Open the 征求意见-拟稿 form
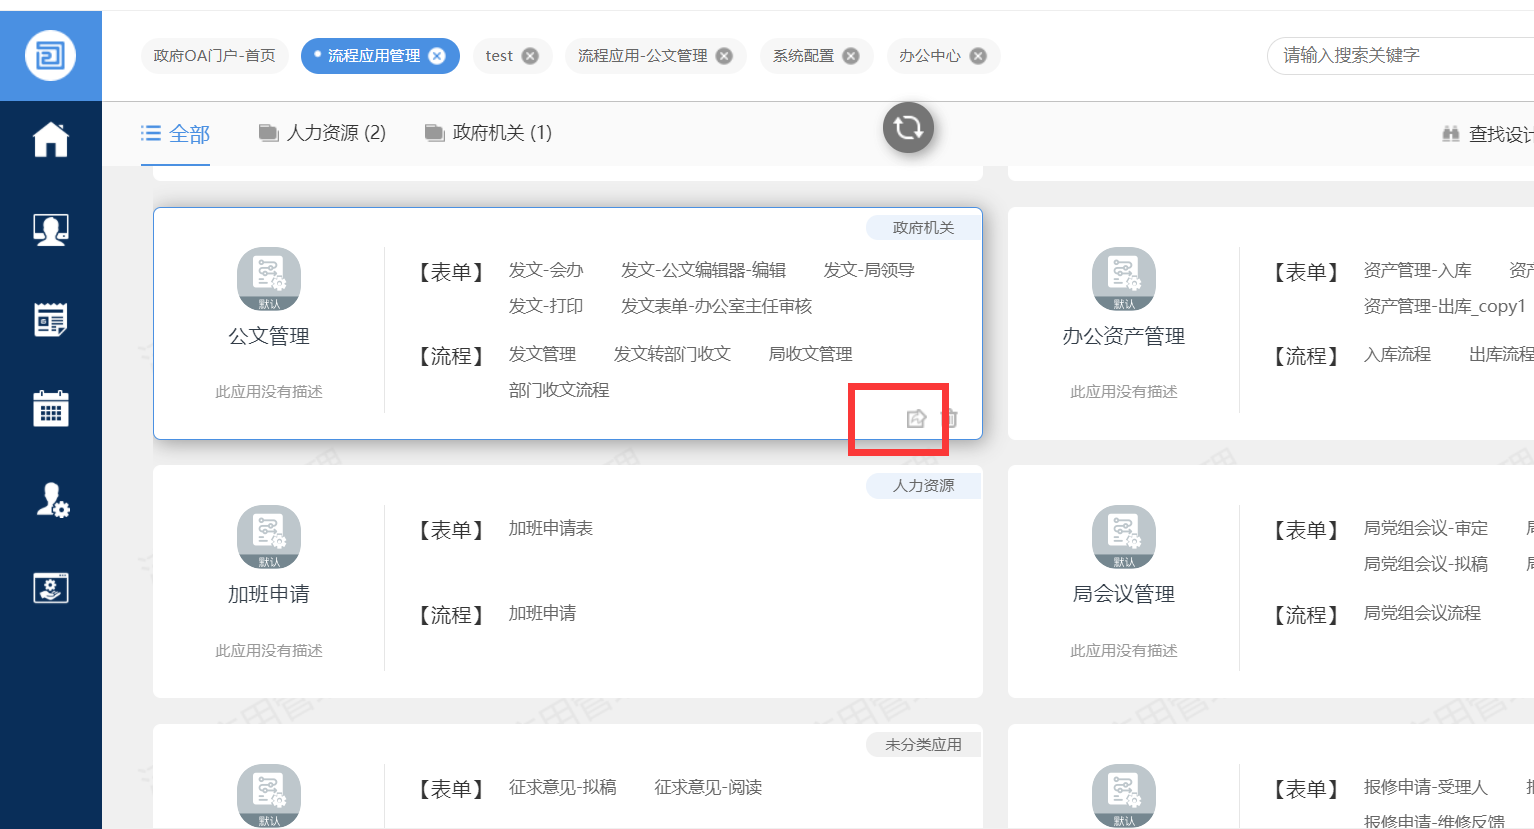The image size is (1534, 829). tap(562, 787)
